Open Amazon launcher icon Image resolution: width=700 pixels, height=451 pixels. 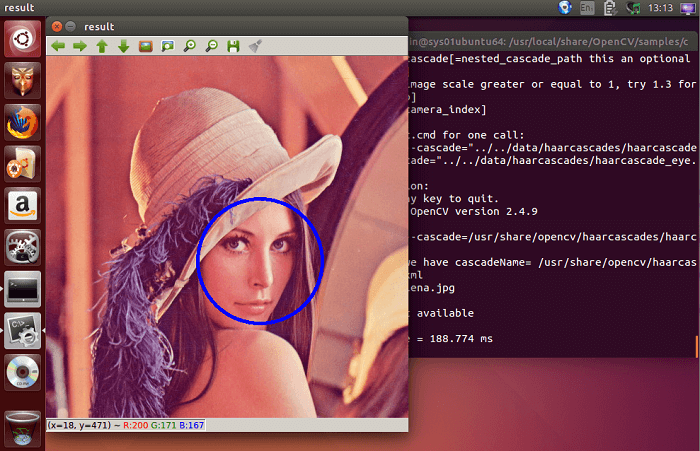pyautogui.click(x=22, y=205)
